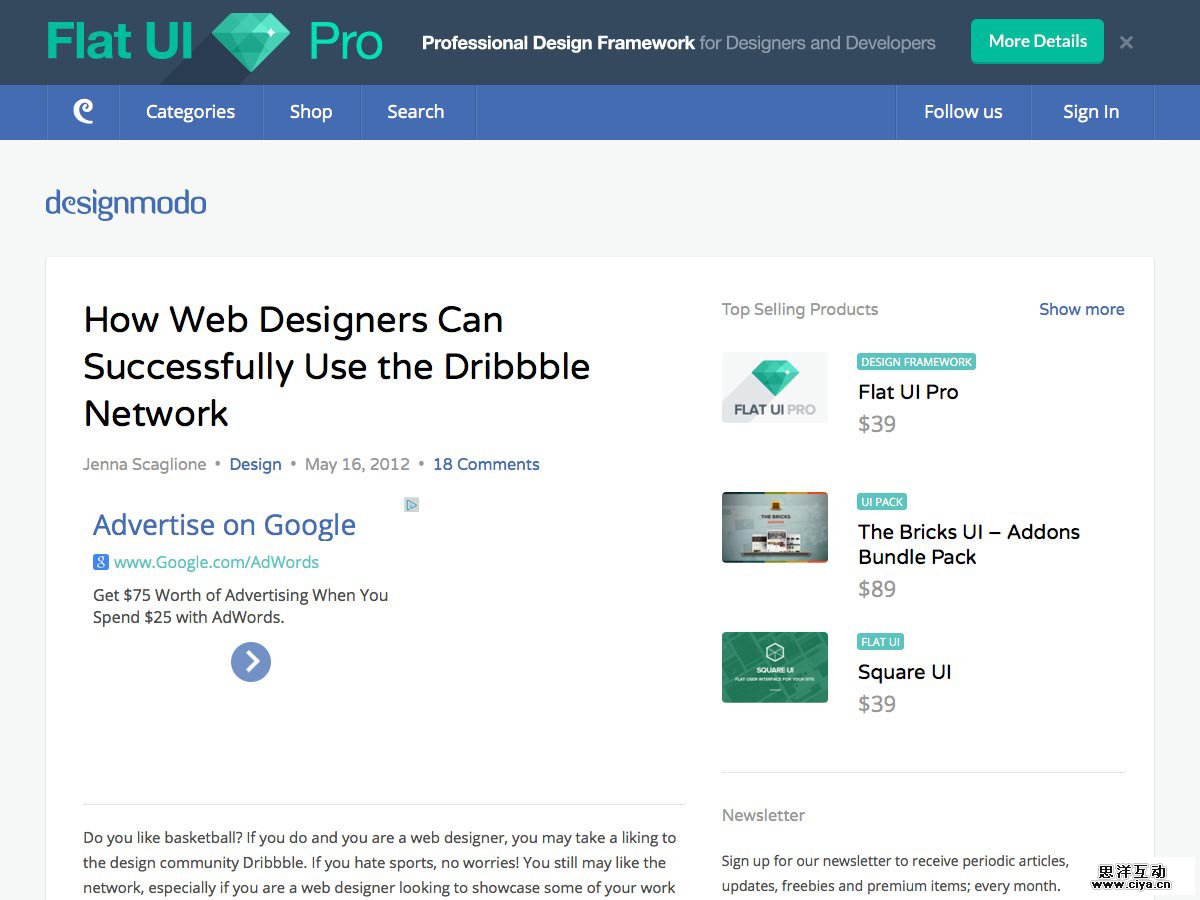This screenshot has width=1200, height=900.
Task: Open the Flat UI Pro product thumbnail
Action: 775,387
